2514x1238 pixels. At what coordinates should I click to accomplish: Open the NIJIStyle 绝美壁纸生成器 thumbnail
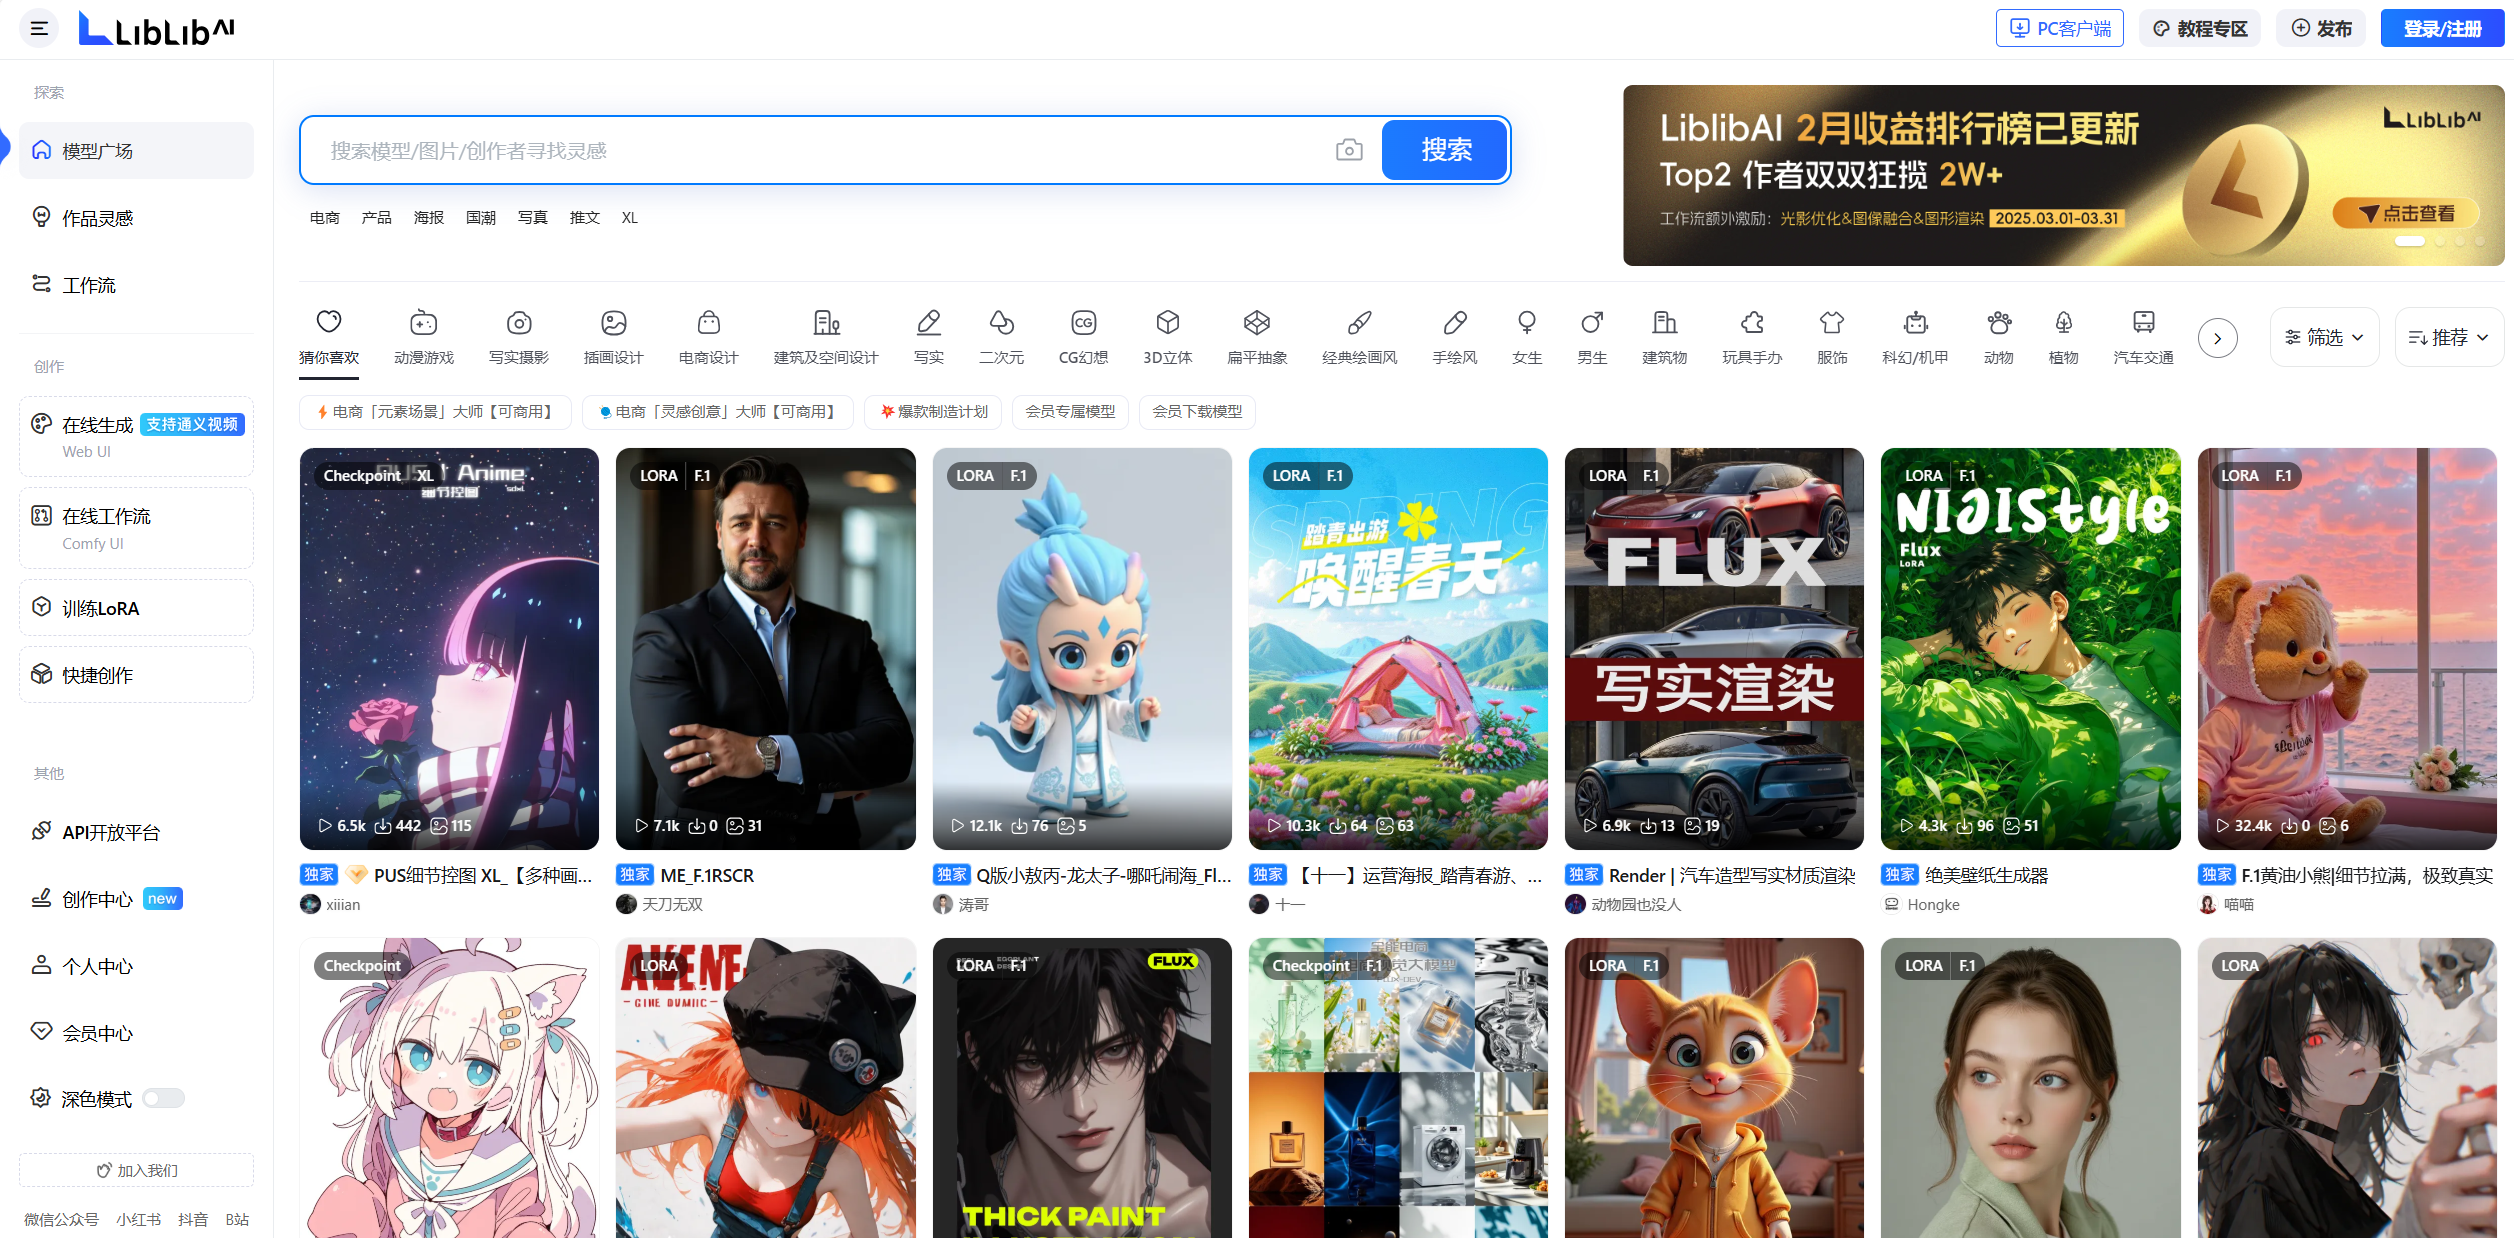(2030, 649)
